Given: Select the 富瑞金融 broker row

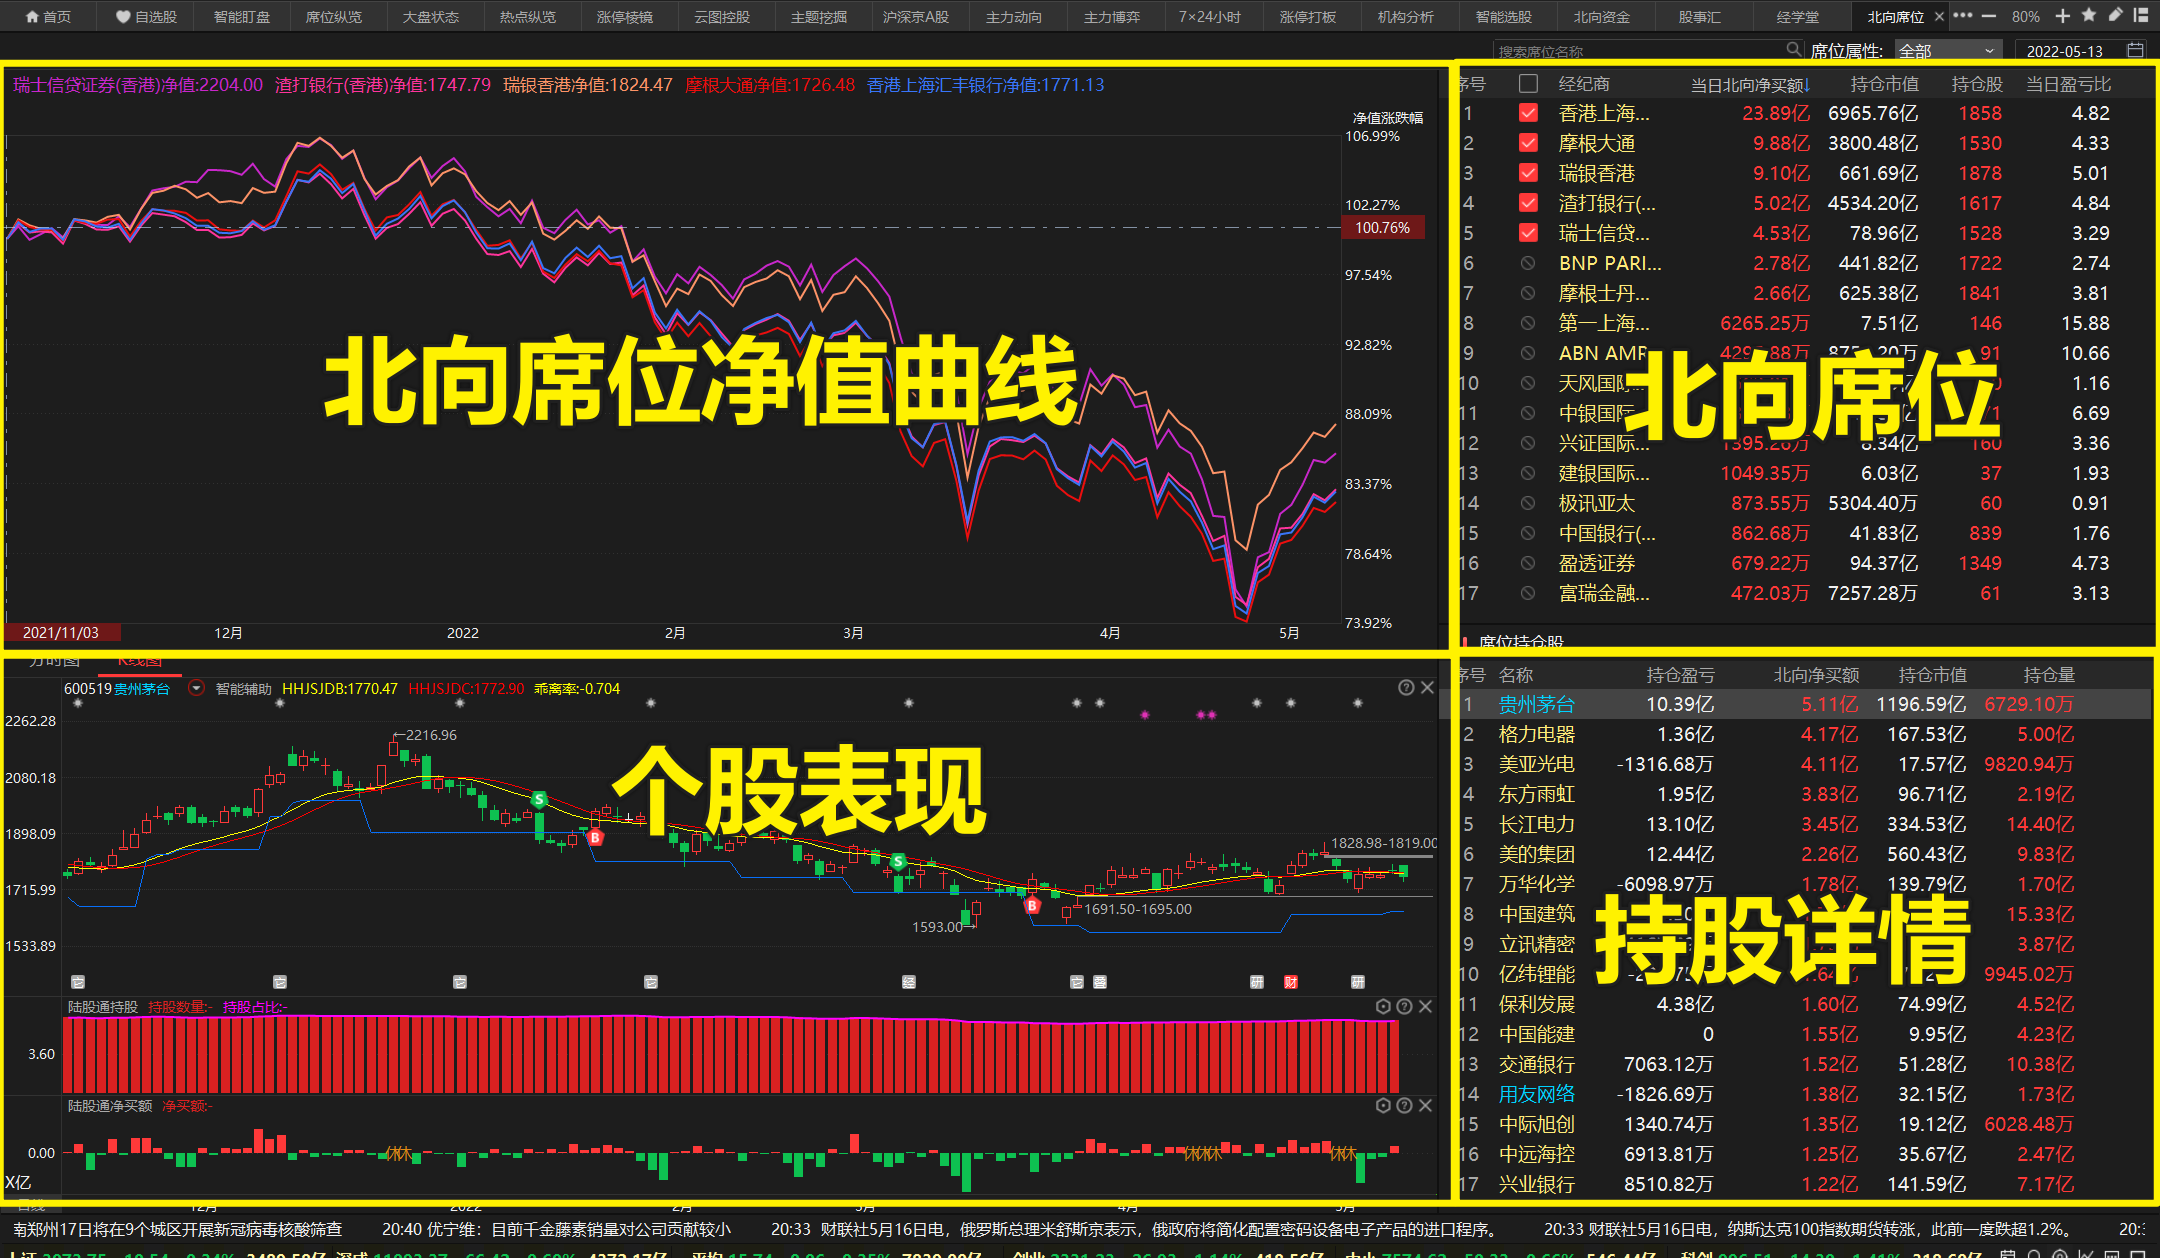Looking at the screenshot, I should [x=1805, y=593].
